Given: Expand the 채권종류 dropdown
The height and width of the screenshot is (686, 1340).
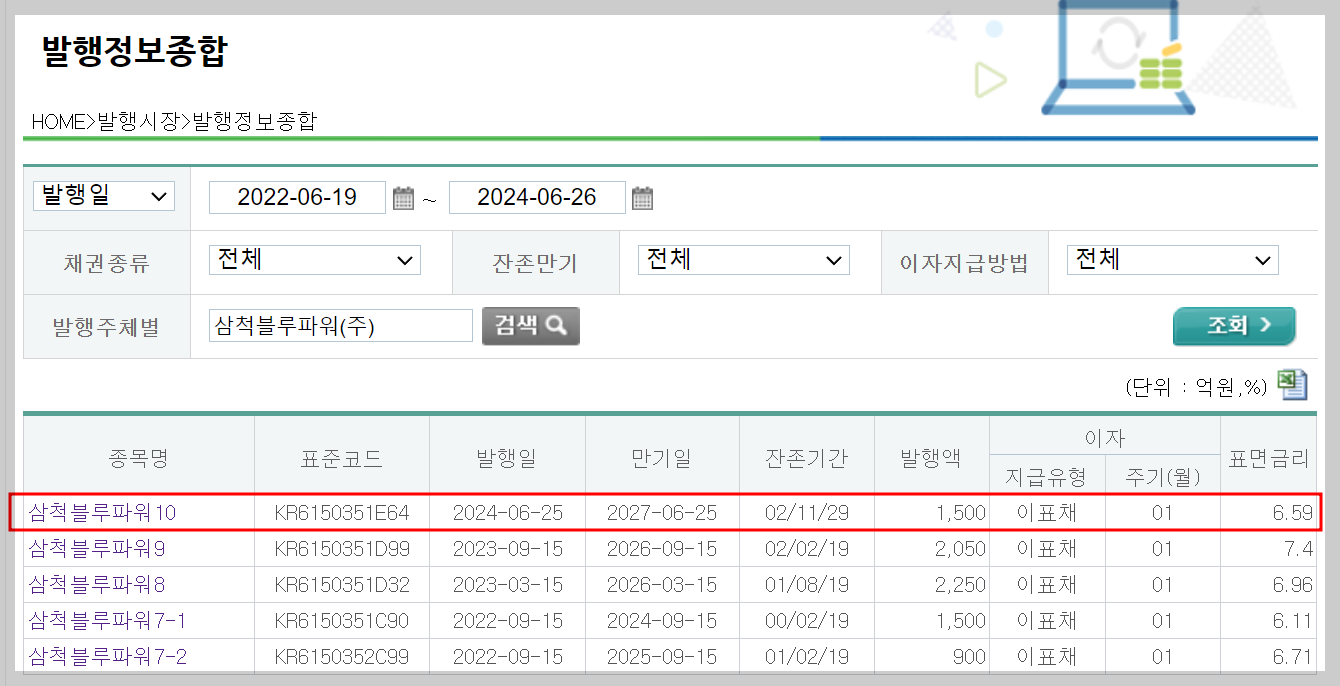Looking at the screenshot, I should (315, 260).
